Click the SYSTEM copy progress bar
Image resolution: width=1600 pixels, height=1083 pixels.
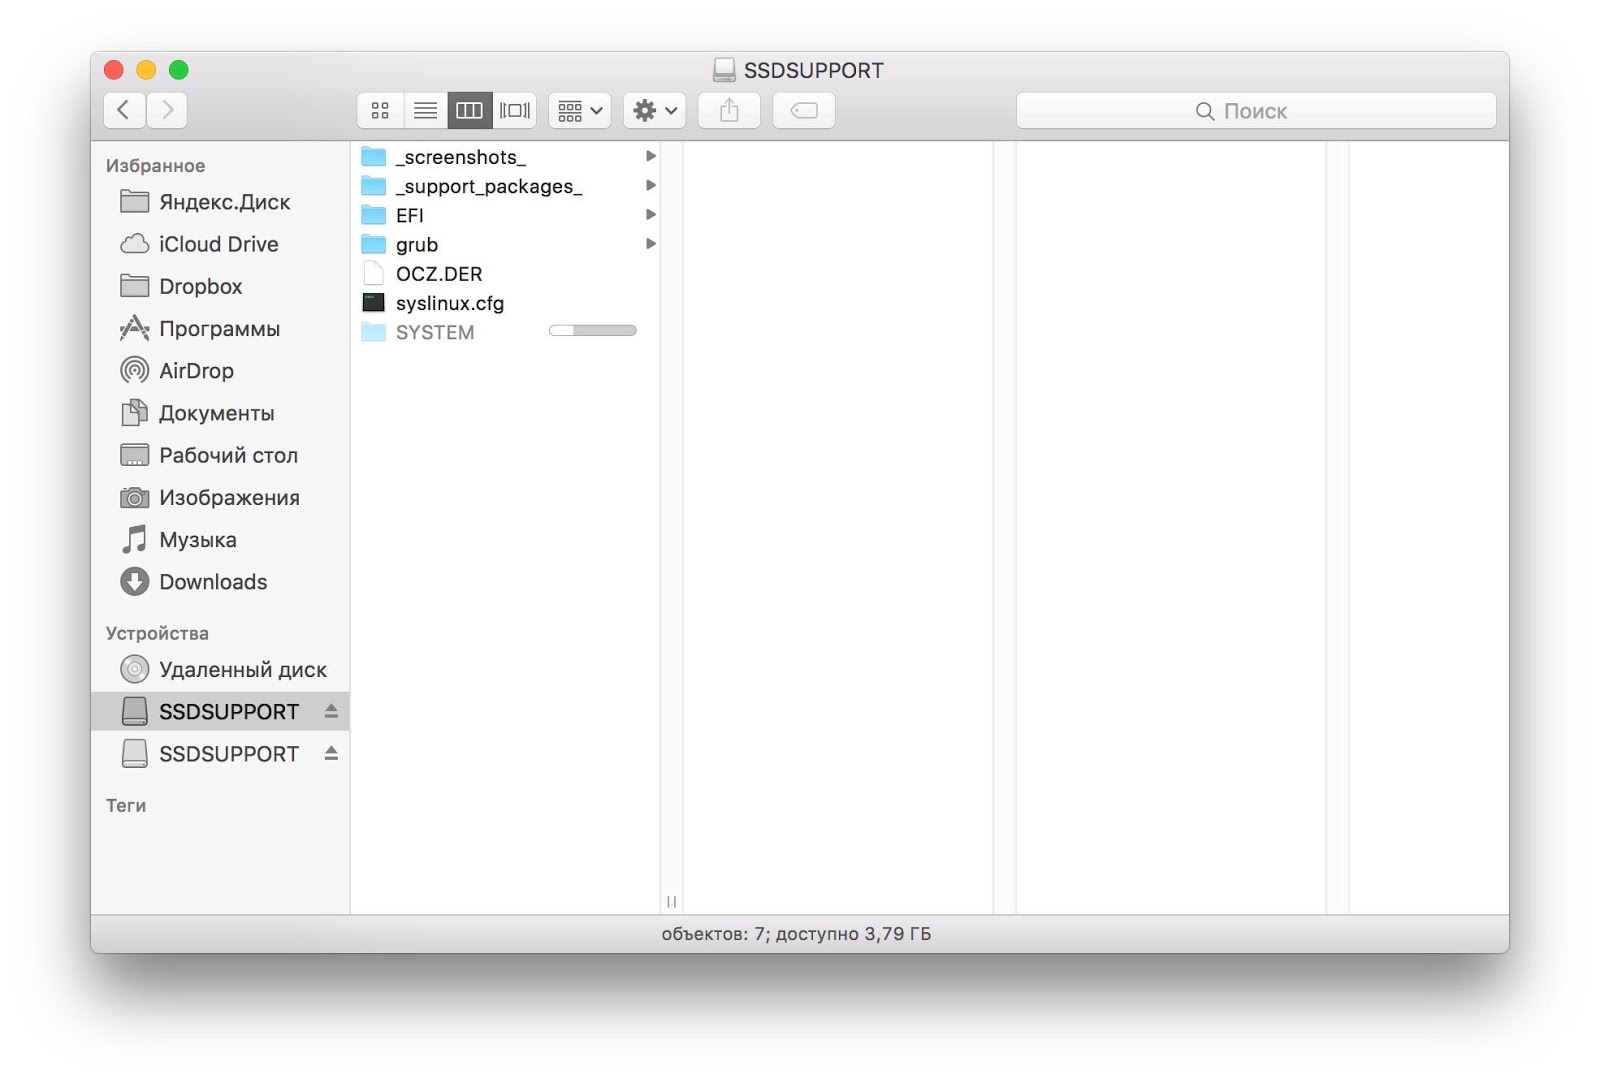point(593,331)
